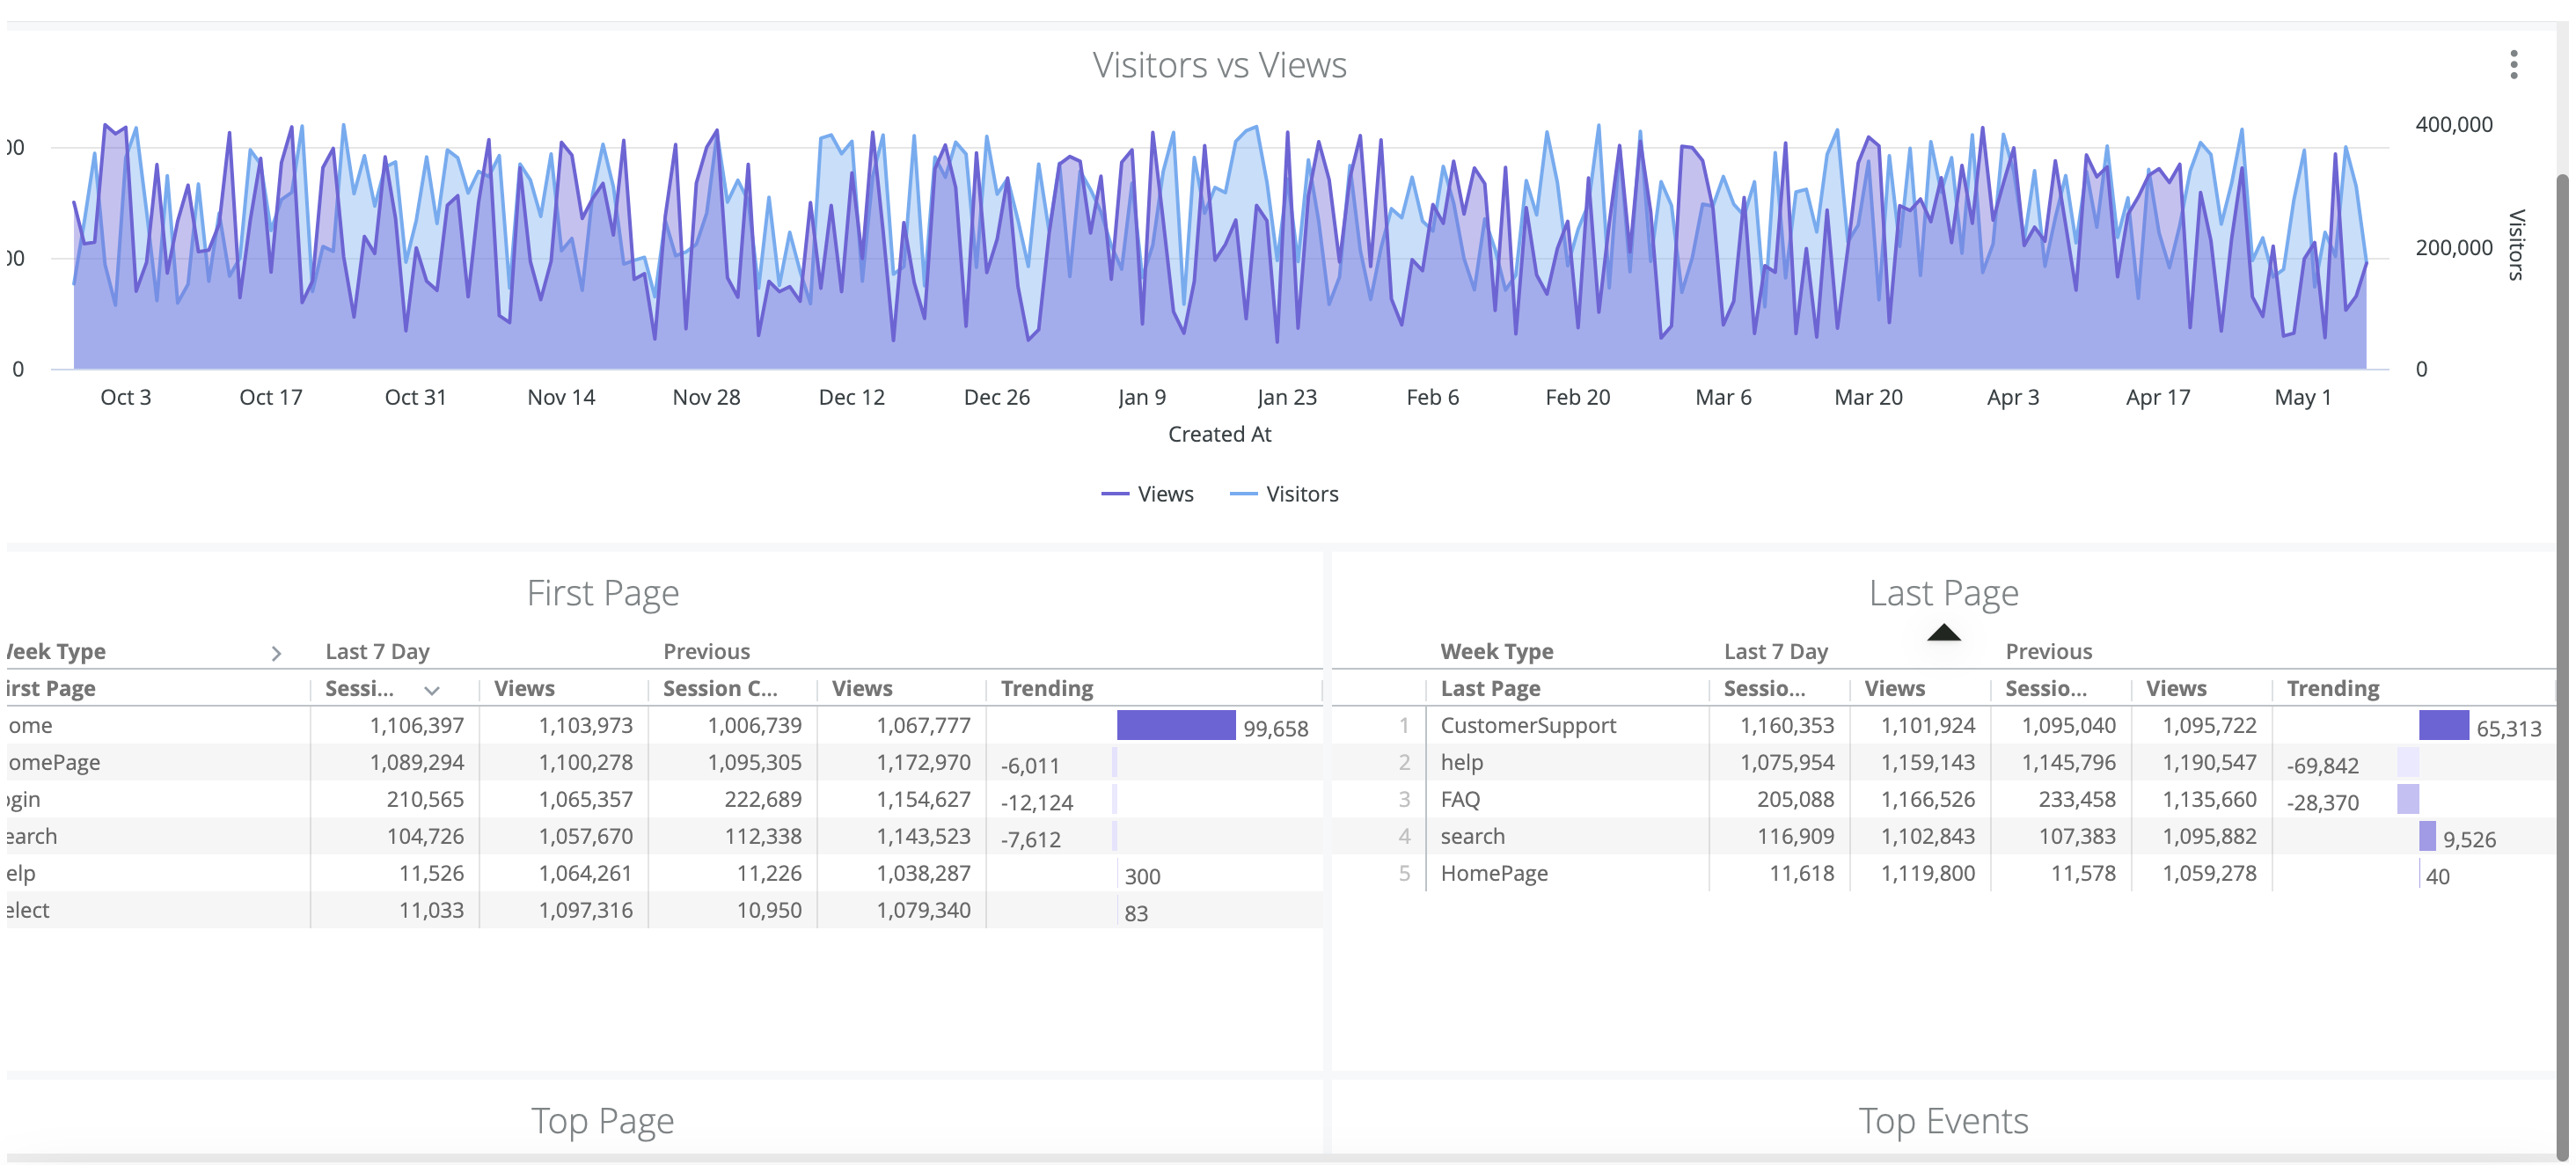The image size is (2576, 1165).
Task: Click the search row in Last Page
Action: [1471, 836]
